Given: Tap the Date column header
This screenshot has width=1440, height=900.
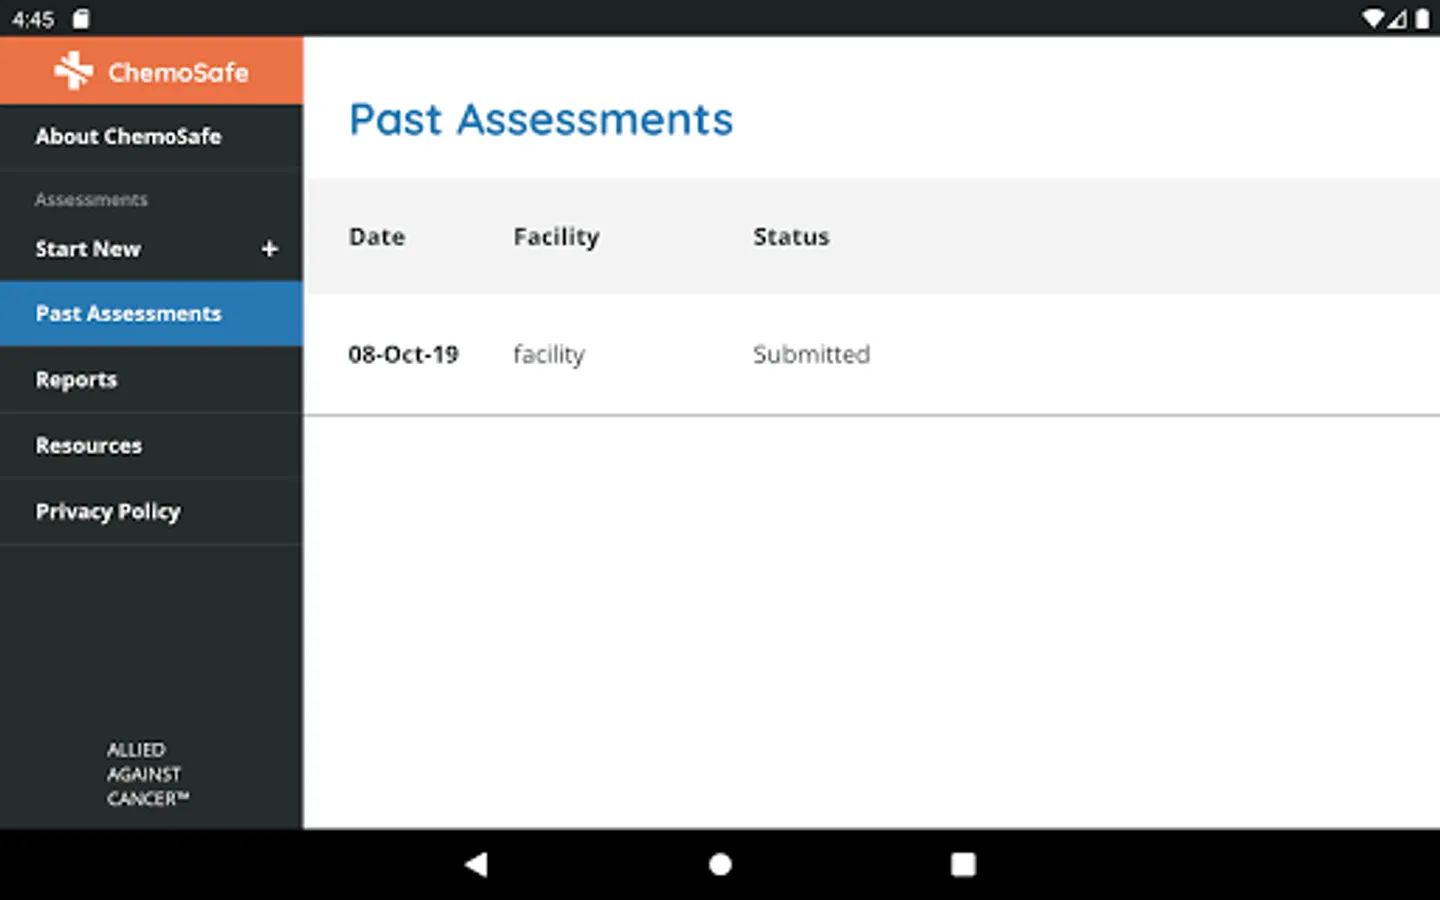Looking at the screenshot, I should coord(377,237).
